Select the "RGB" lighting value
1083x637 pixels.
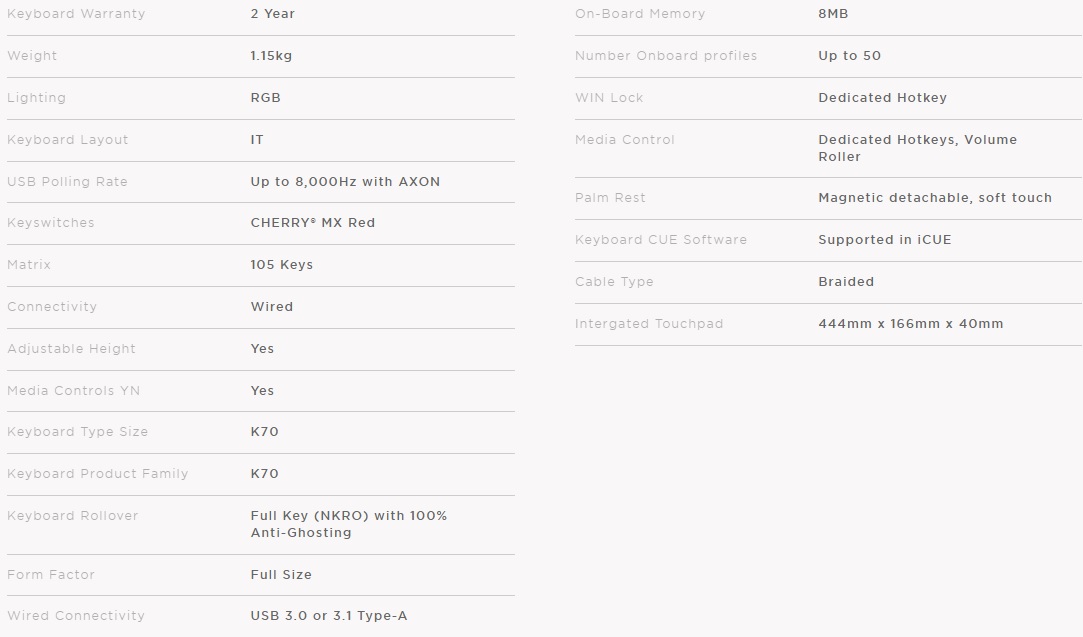click(265, 98)
